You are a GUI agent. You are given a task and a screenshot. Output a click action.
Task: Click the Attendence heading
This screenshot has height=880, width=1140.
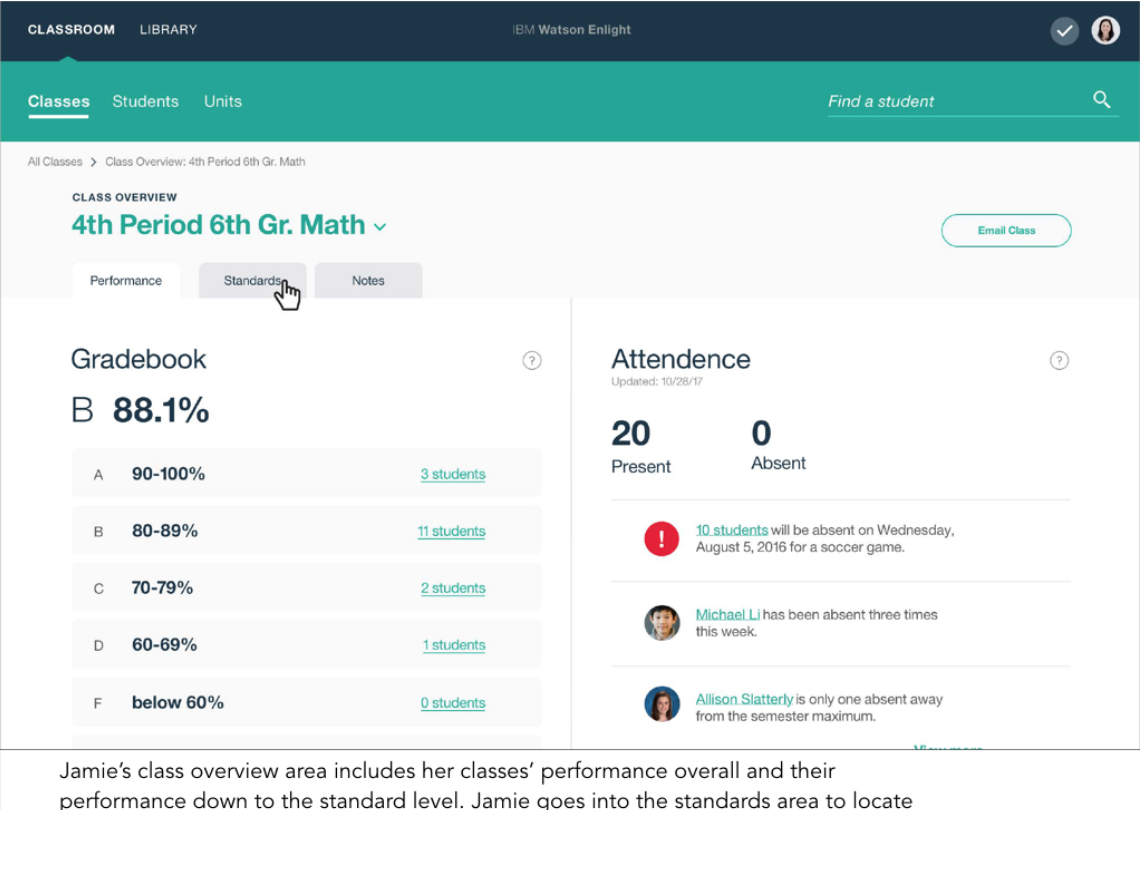[681, 359]
